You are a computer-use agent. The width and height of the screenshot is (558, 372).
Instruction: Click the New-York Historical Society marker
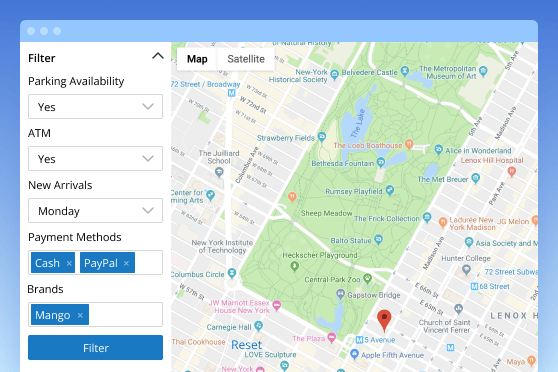click(334, 75)
